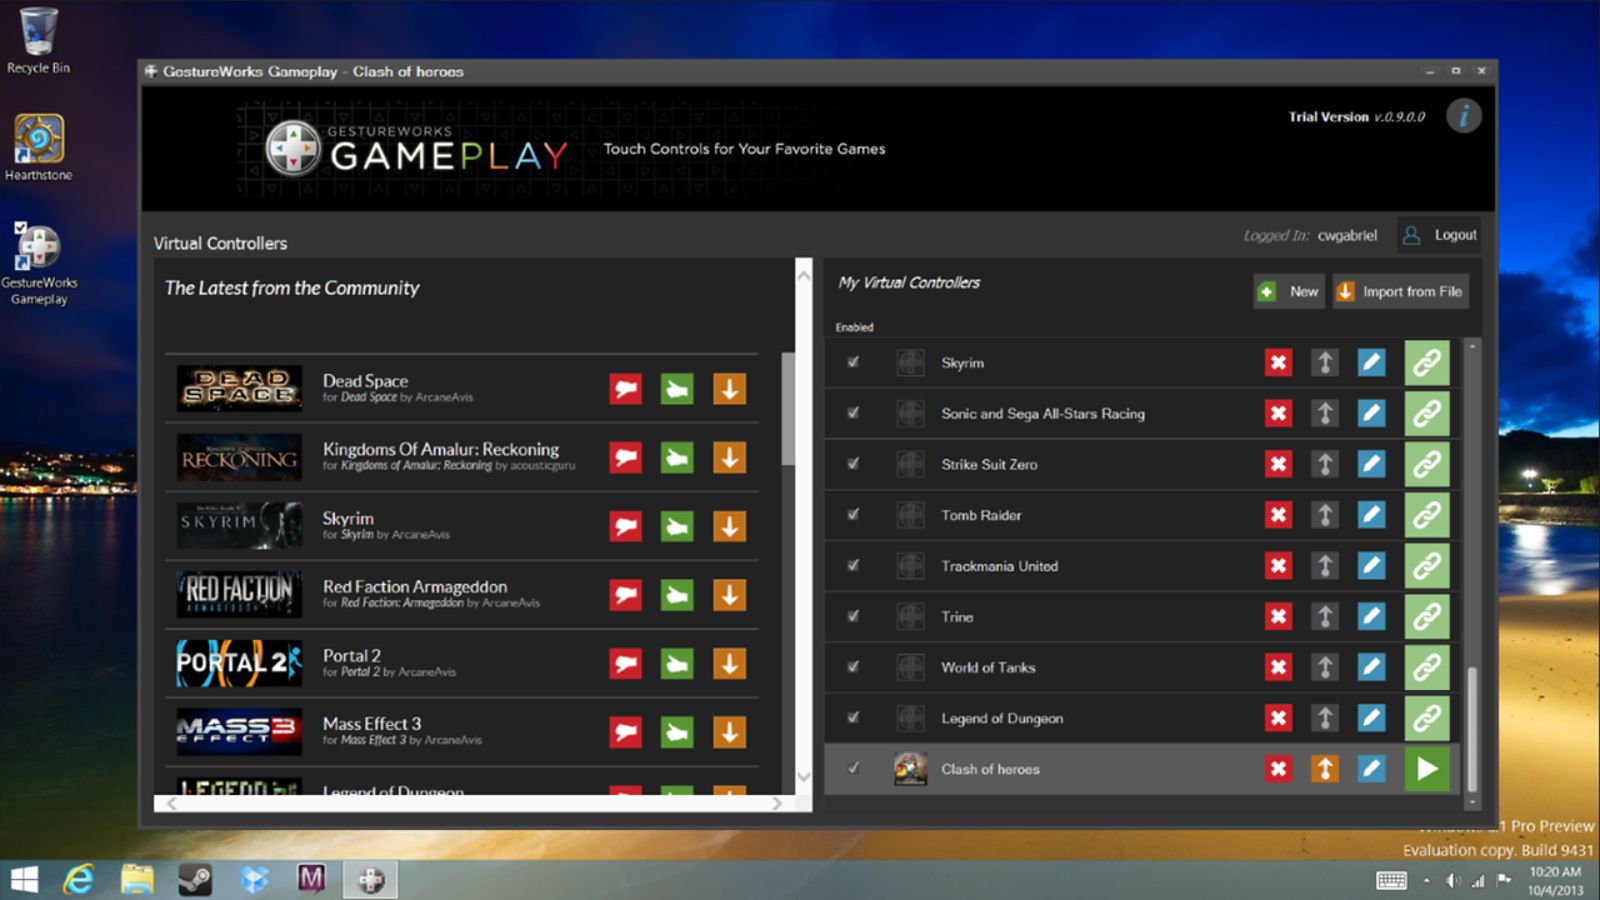This screenshot has height=900, width=1600.
Task: Upload the Sonic and Sega All-Stars Racing controller
Action: [1325, 413]
